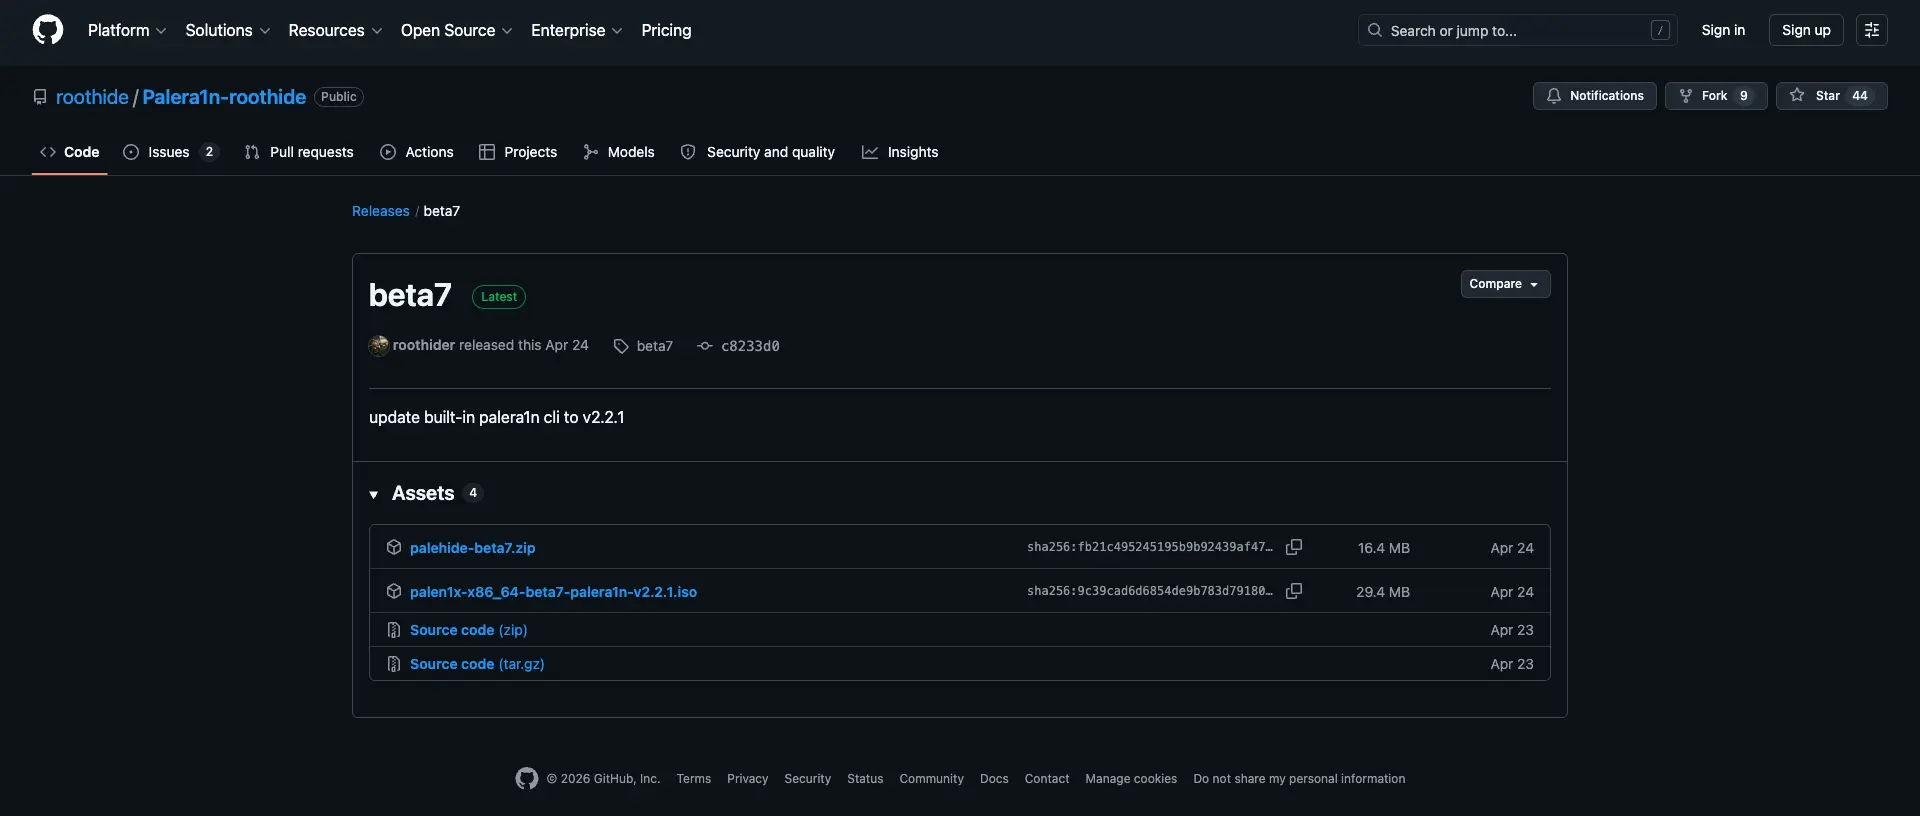Open footer Docs link
This screenshot has width=1920, height=816.
[x=994, y=779]
